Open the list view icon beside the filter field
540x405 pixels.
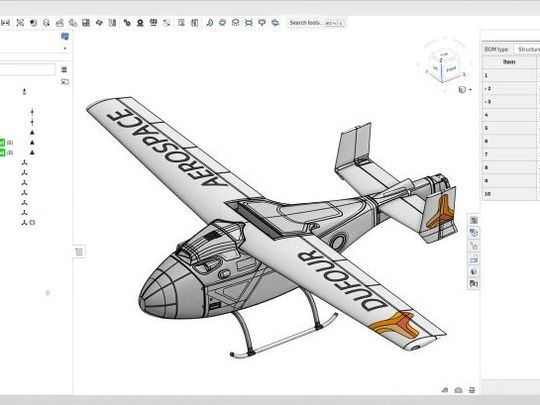coord(64,70)
